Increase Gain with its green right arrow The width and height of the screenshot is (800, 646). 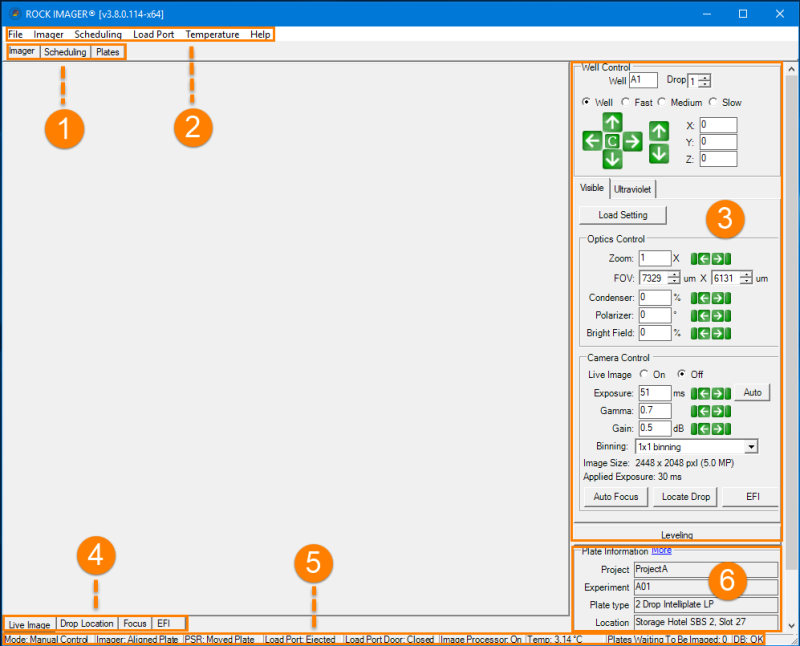point(717,429)
